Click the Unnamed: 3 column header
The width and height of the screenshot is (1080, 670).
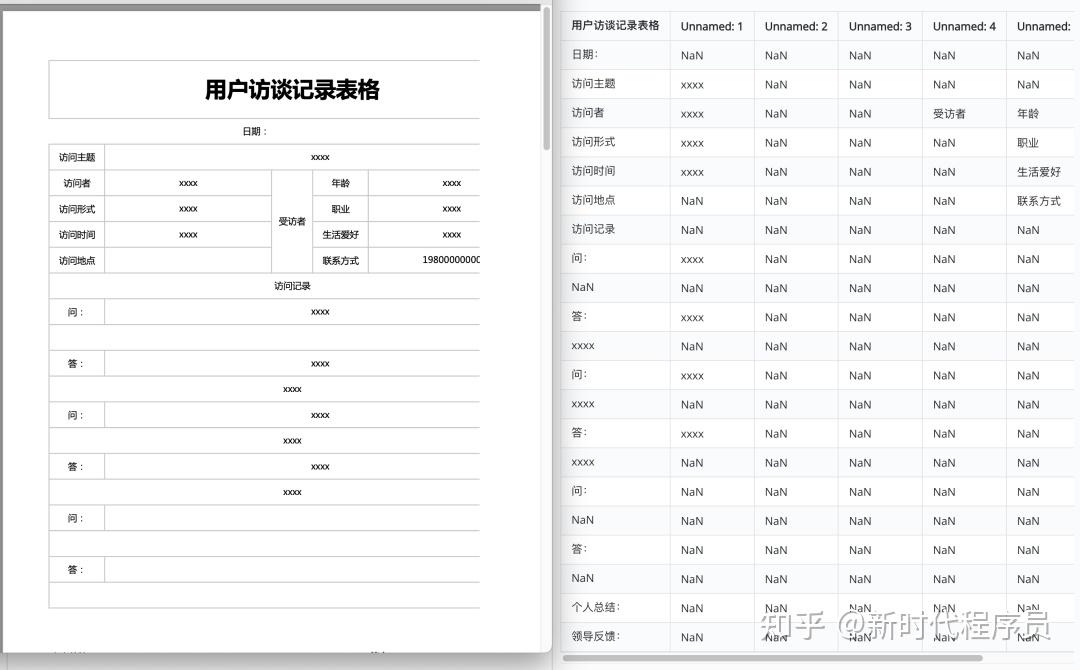(x=880, y=26)
